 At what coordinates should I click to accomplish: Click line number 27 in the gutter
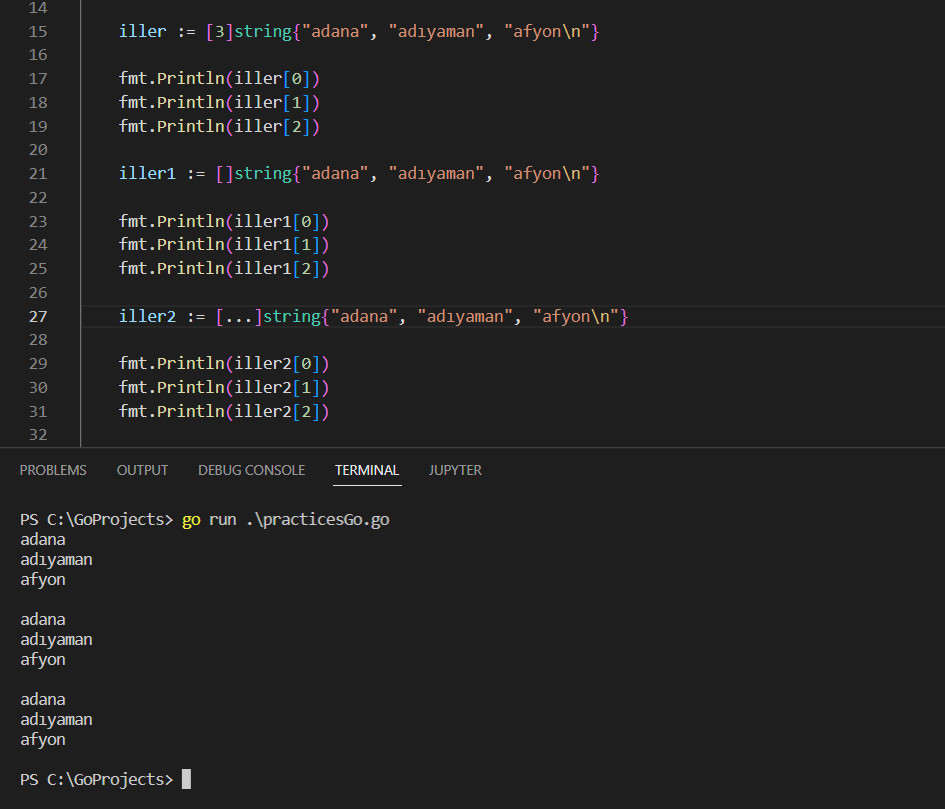(x=38, y=317)
